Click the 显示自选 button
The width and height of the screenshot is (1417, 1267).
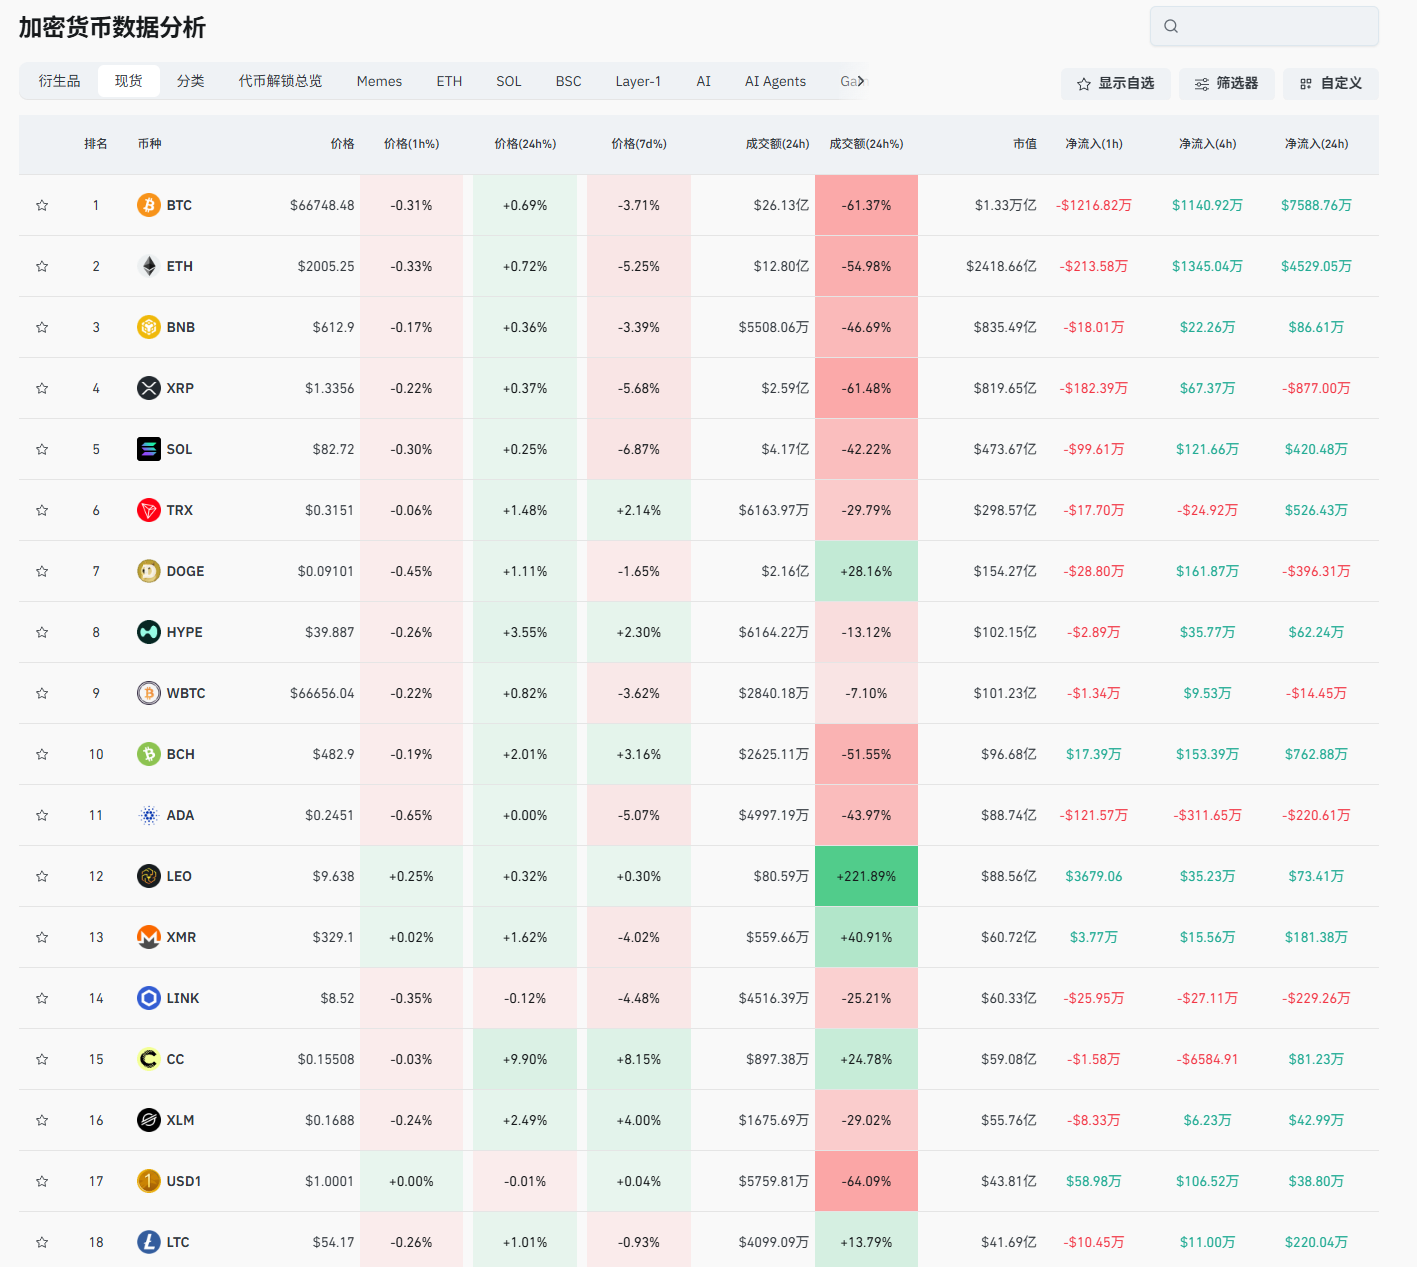1115,84
